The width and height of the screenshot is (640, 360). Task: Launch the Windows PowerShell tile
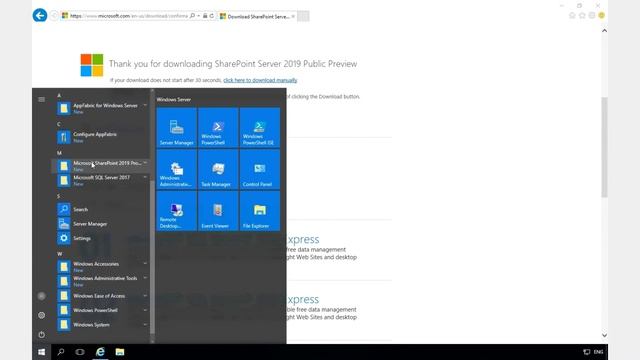(x=218, y=127)
